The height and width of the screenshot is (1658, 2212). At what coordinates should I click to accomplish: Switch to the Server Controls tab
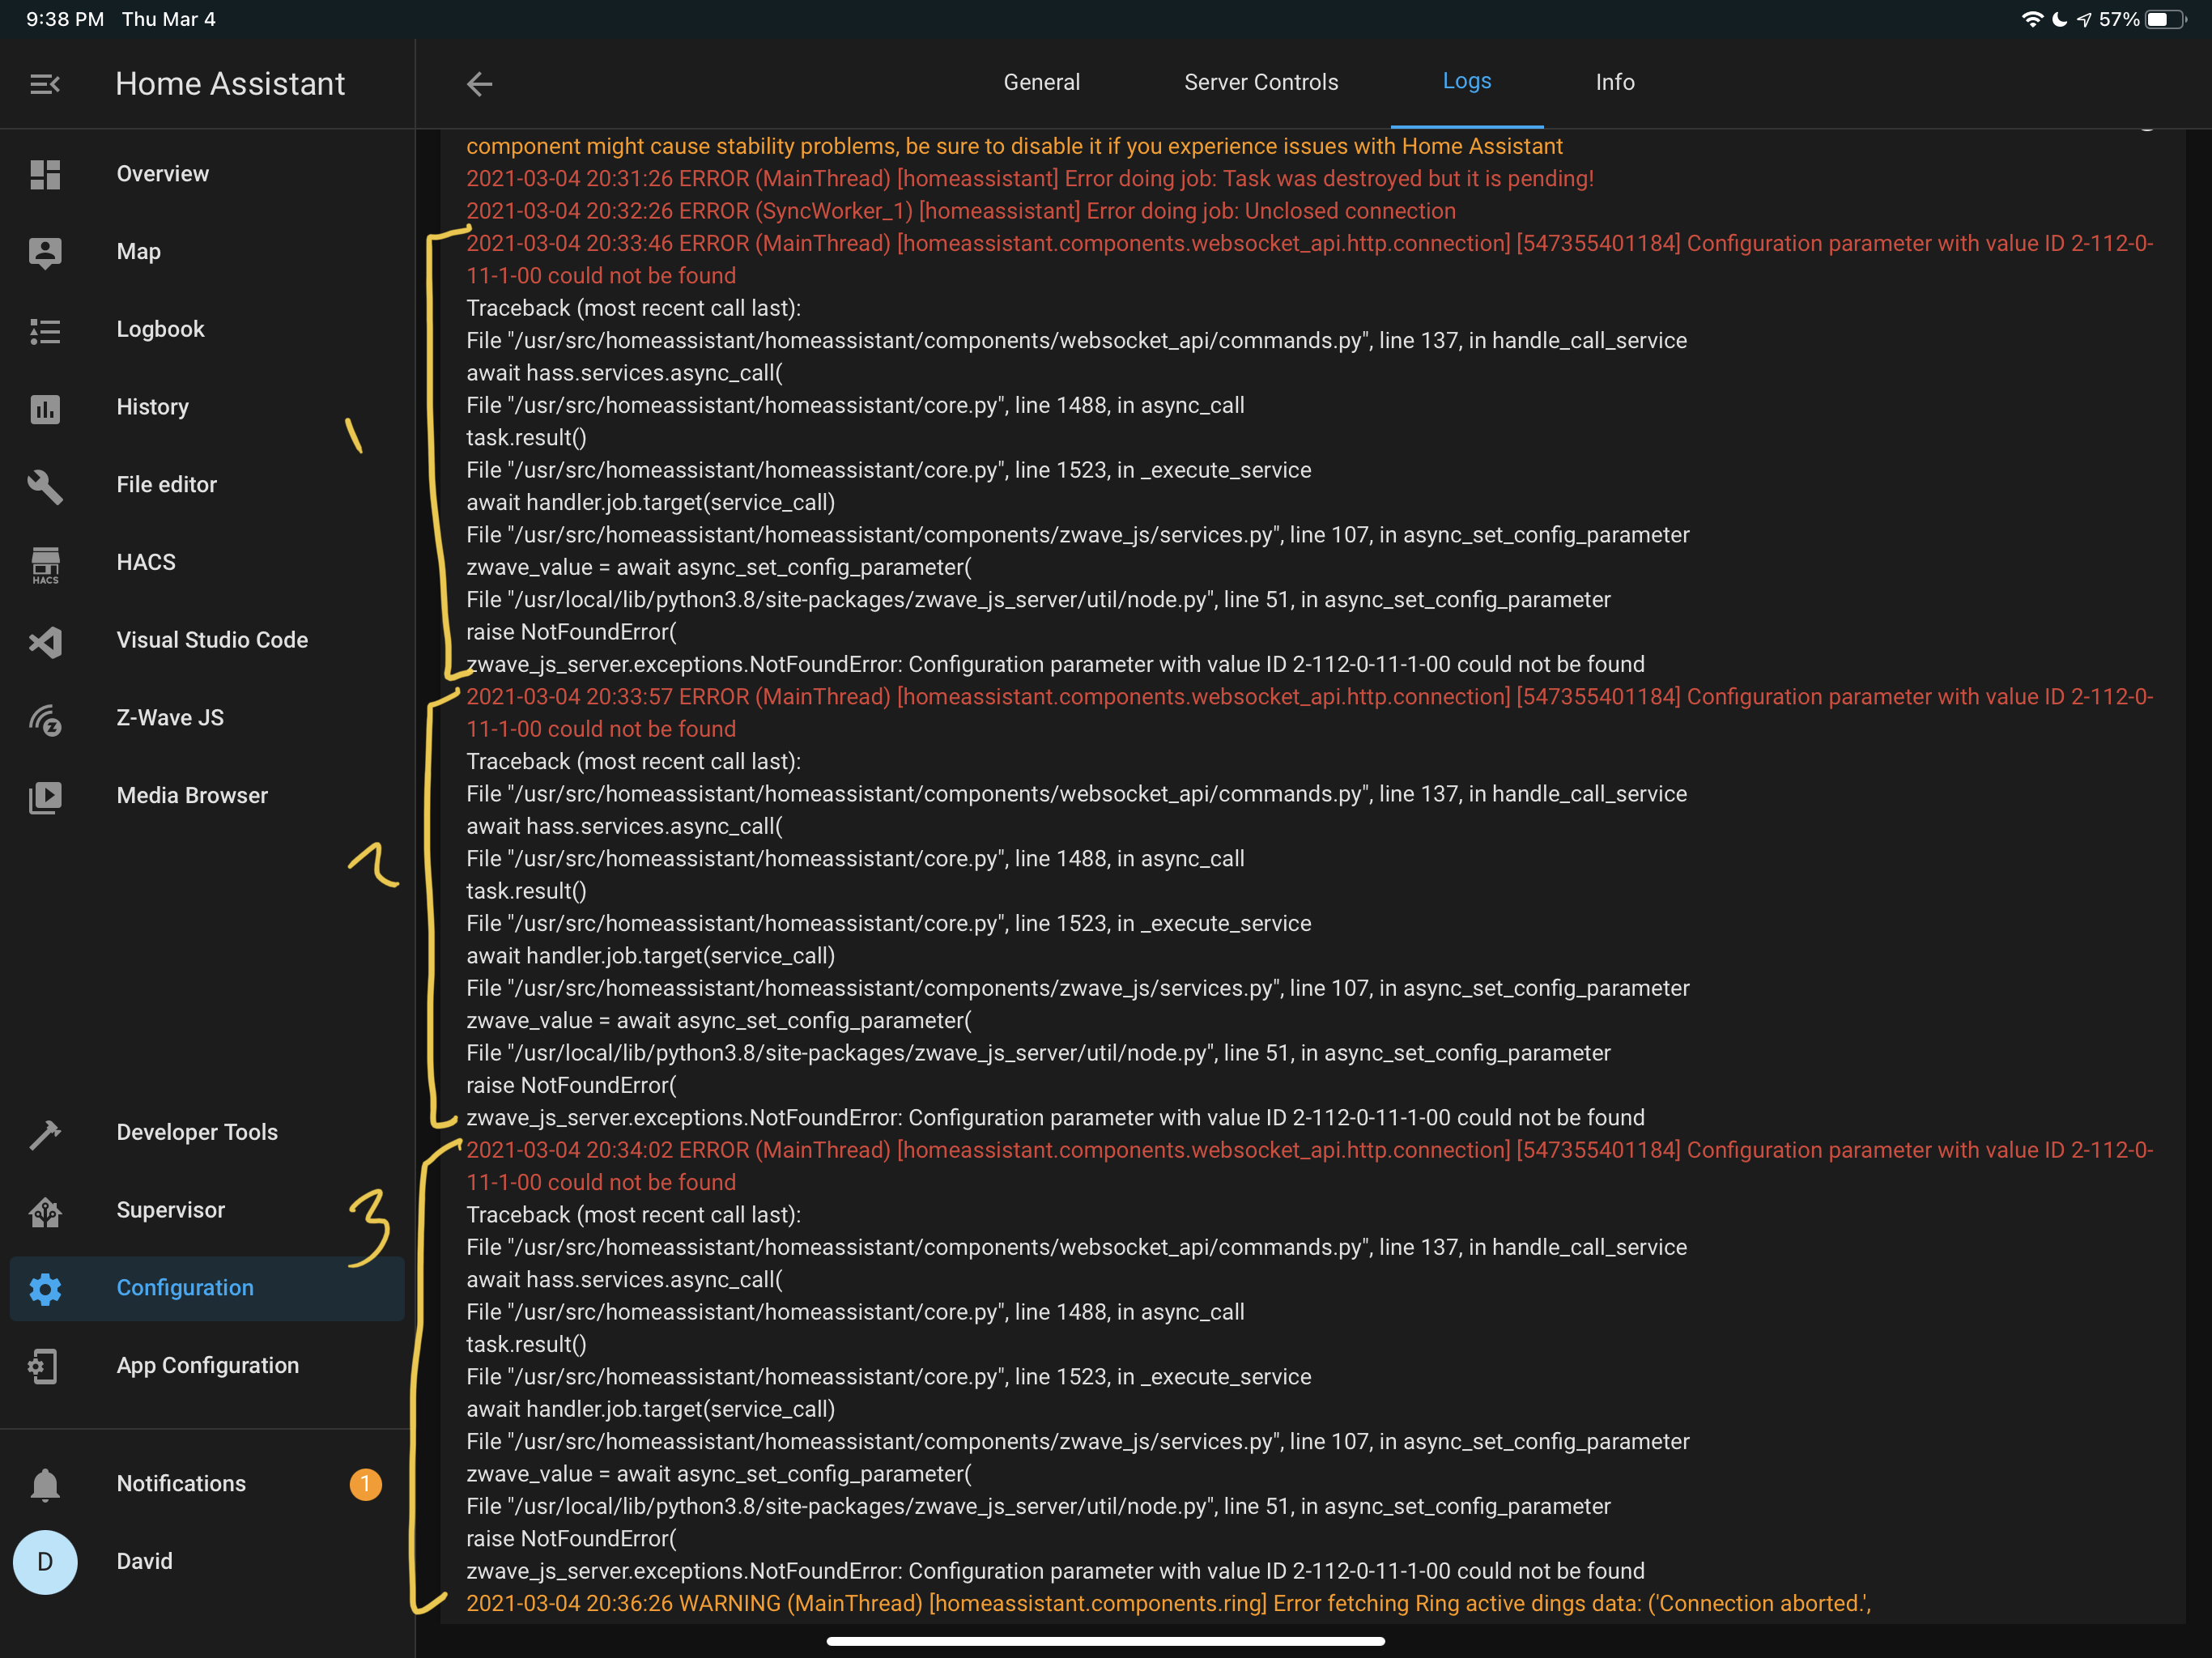pos(1260,82)
